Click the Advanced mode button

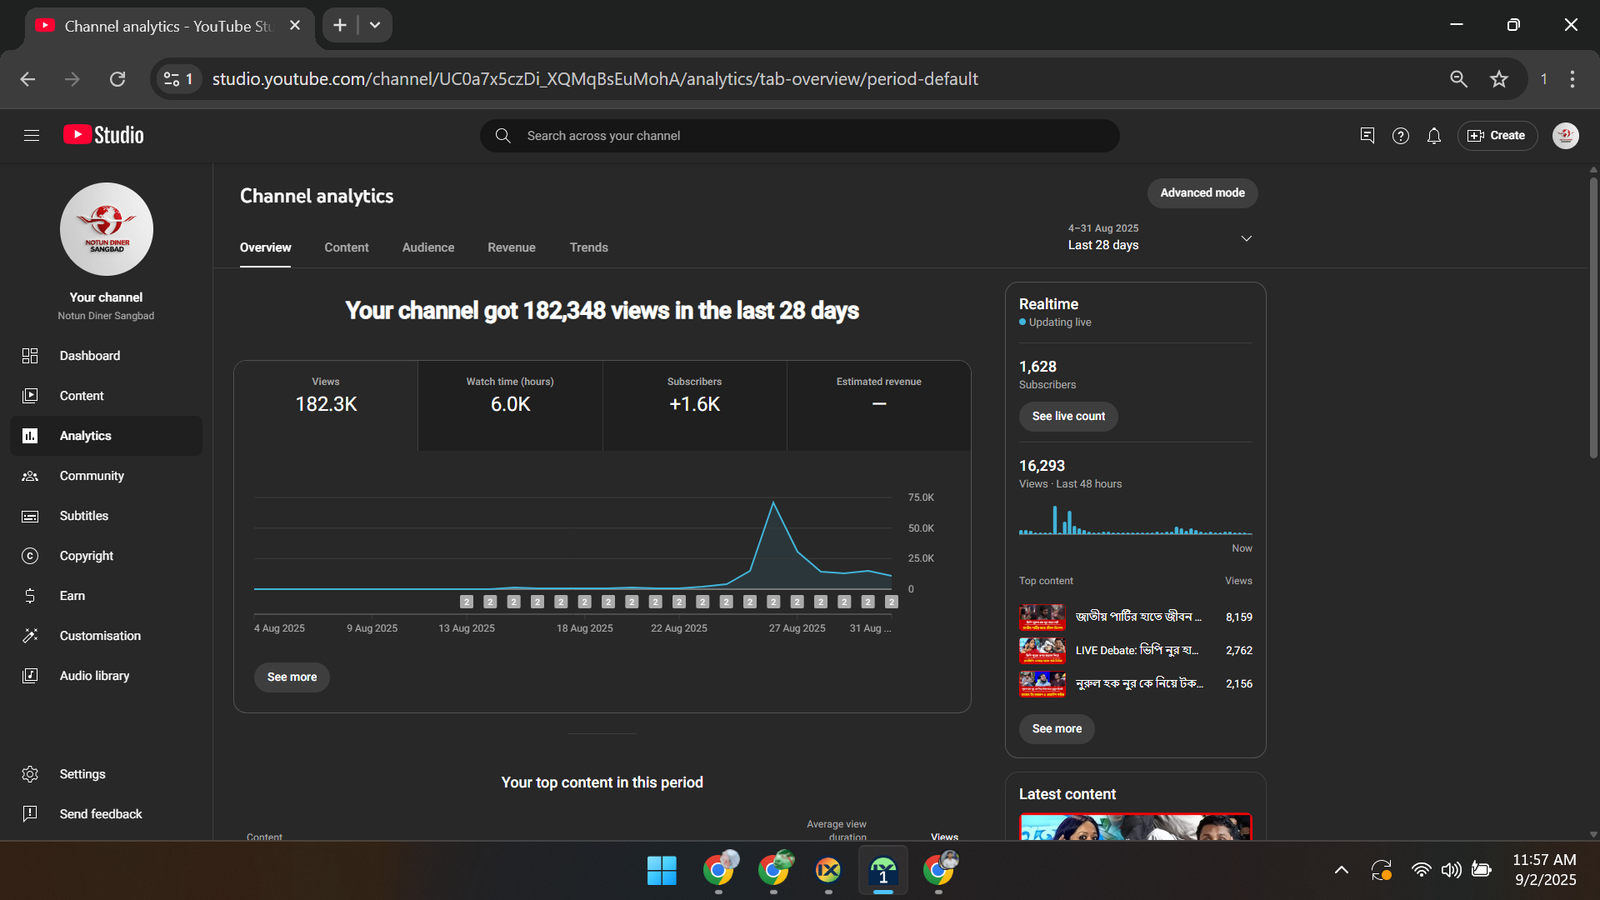pyautogui.click(x=1202, y=193)
